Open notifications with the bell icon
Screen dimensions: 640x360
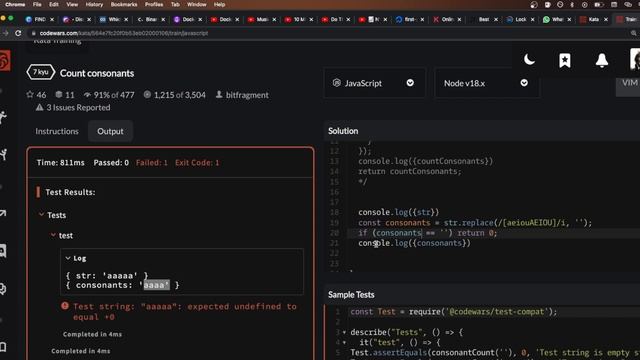[602, 60]
